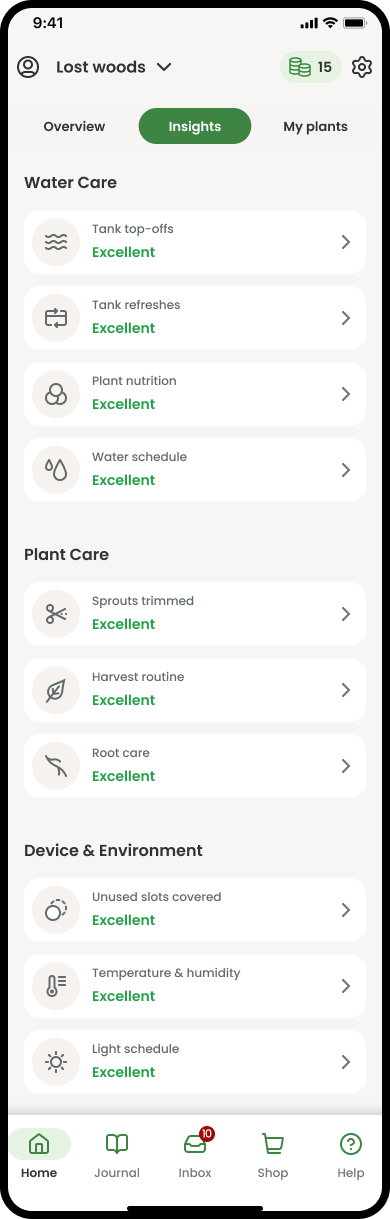Switch to the My plants tab
The image size is (390, 1219).
tap(315, 126)
